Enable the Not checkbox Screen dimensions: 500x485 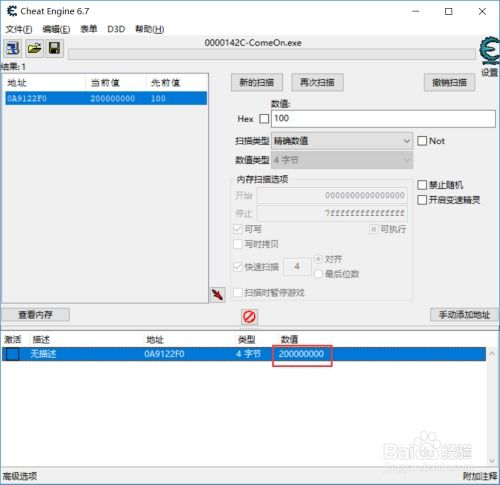click(422, 141)
